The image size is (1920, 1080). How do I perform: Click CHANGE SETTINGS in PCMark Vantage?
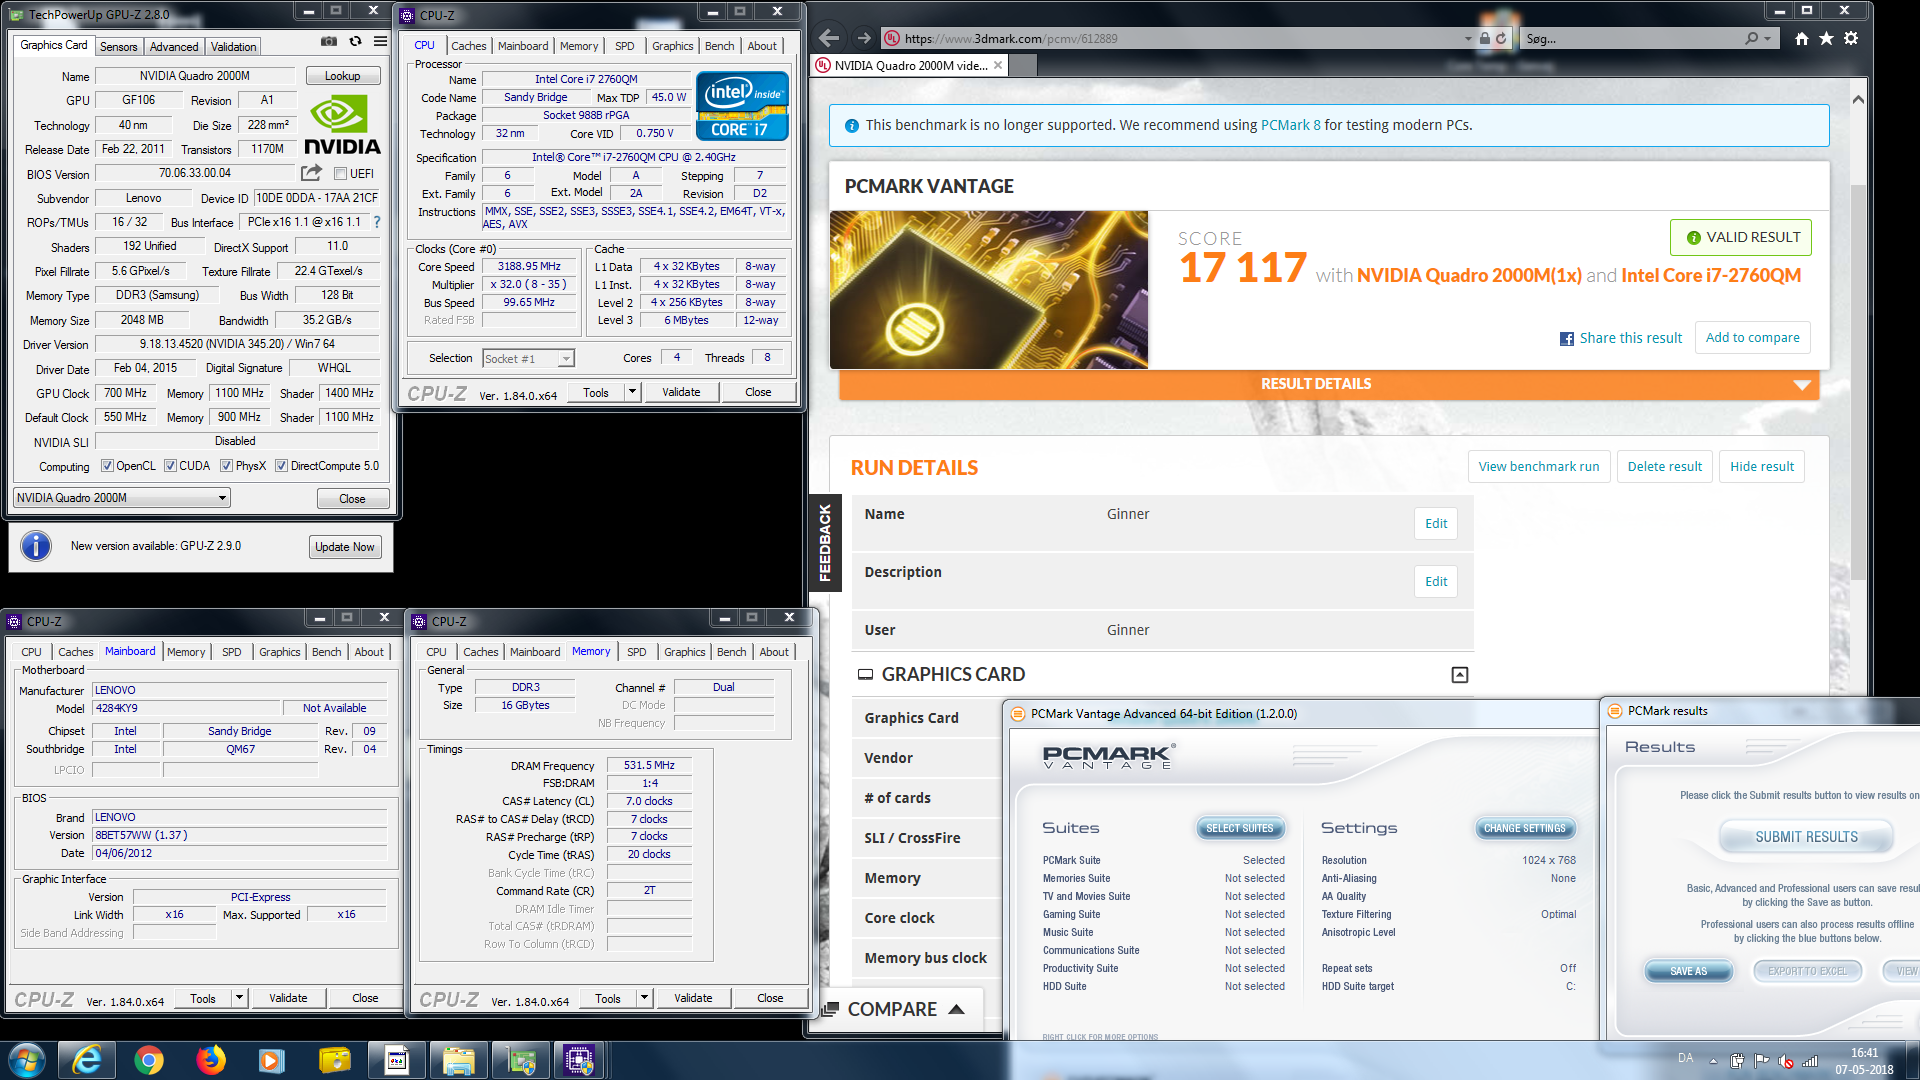point(1524,829)
